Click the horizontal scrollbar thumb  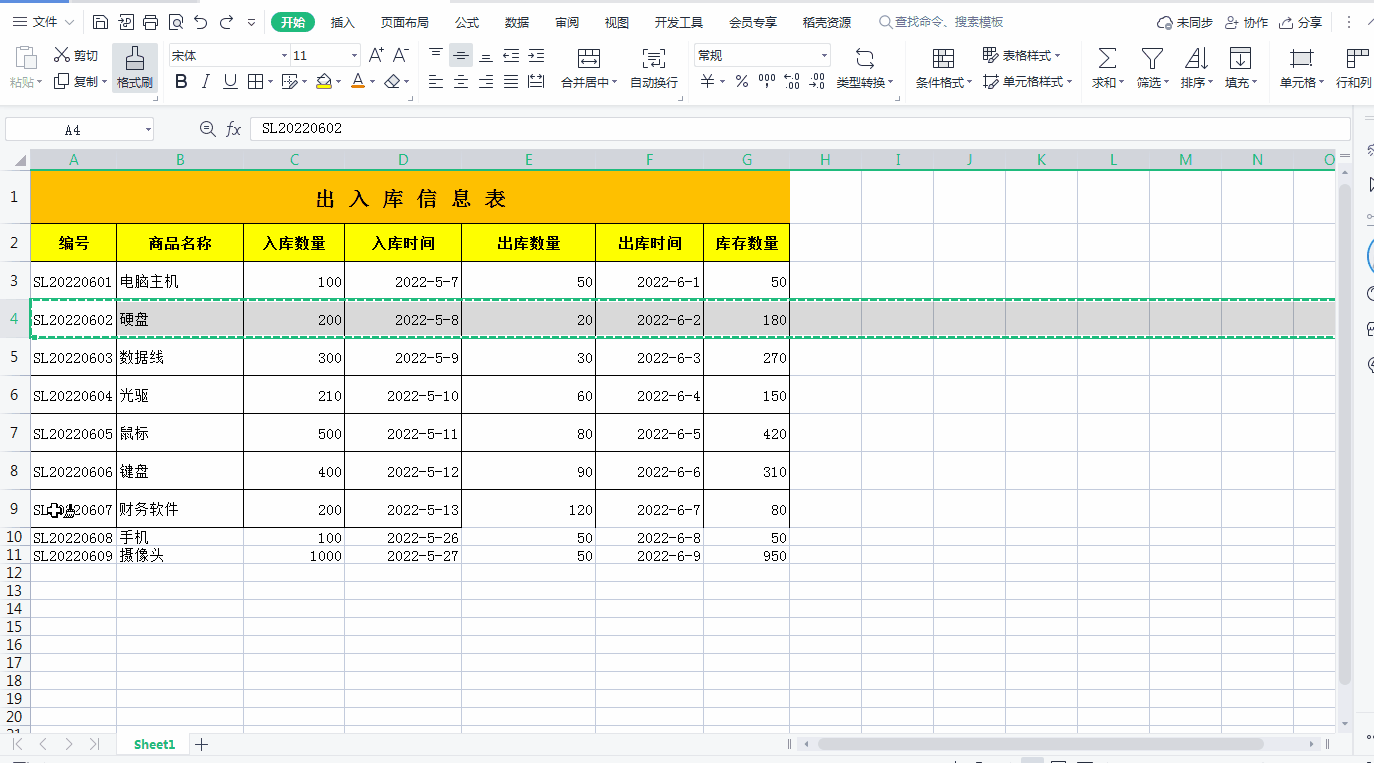tap(1040, 744)
